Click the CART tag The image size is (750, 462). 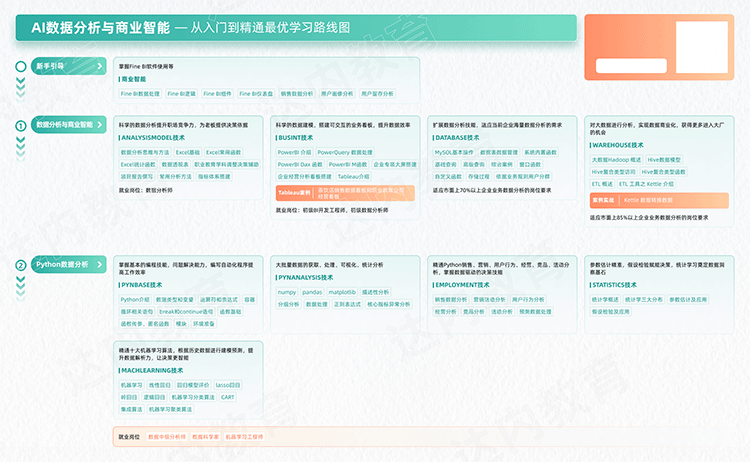pos(228,397)
